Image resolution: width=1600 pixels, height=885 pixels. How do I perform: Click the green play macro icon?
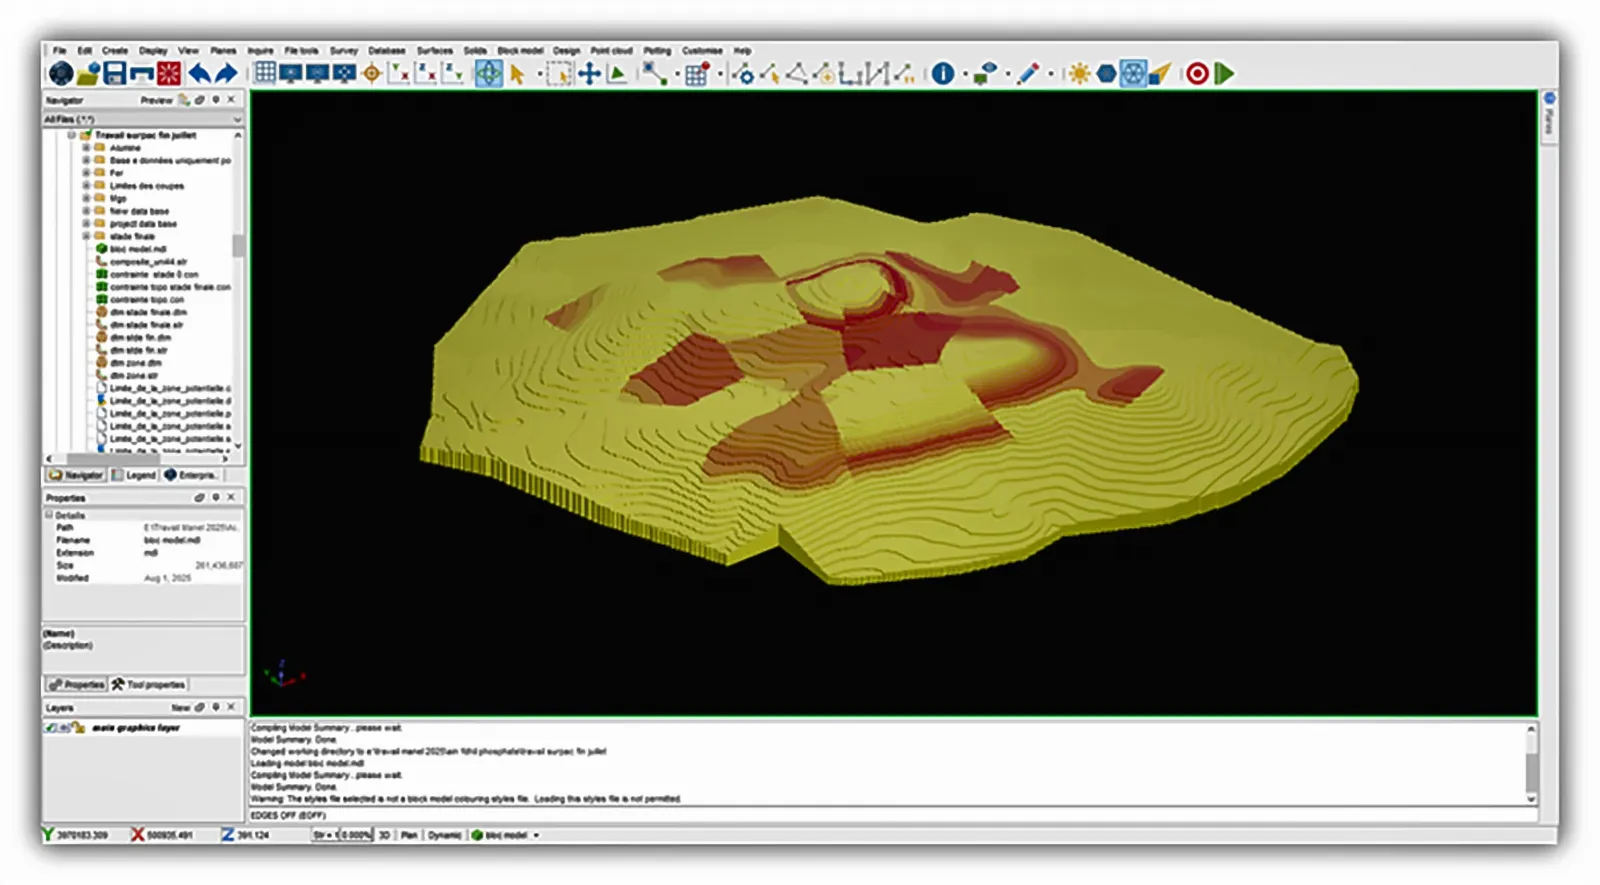pyautogui.click(x=1224, y=73)
